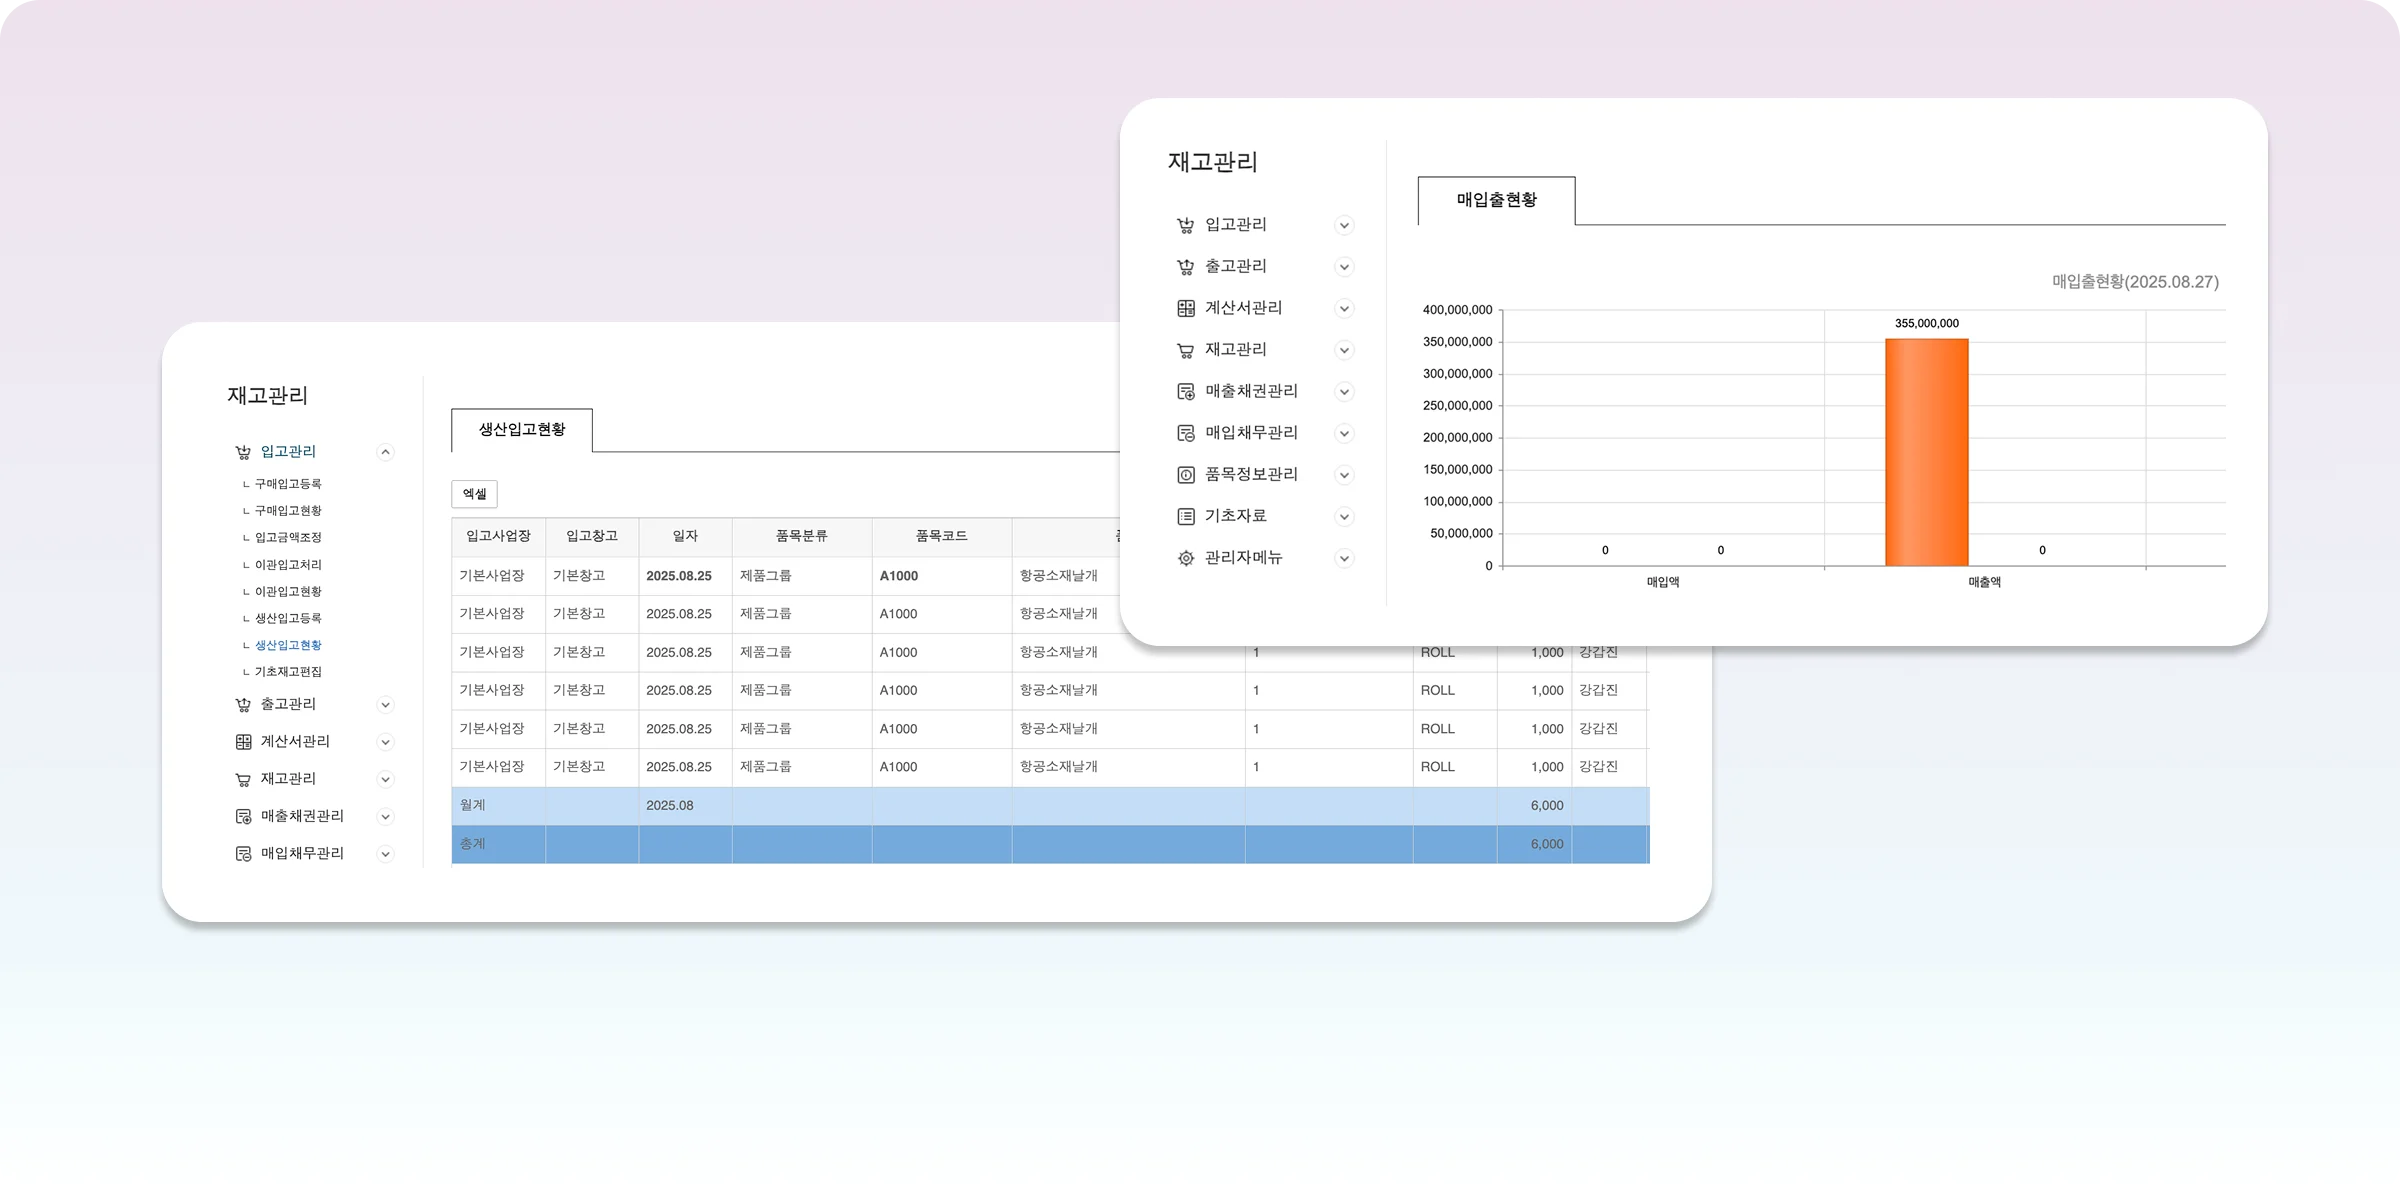The height and width of the screenshot is (1200, 2400).
Task: Expand 매입채무관리 chevron in left panel
Action: tap(385, 854)
